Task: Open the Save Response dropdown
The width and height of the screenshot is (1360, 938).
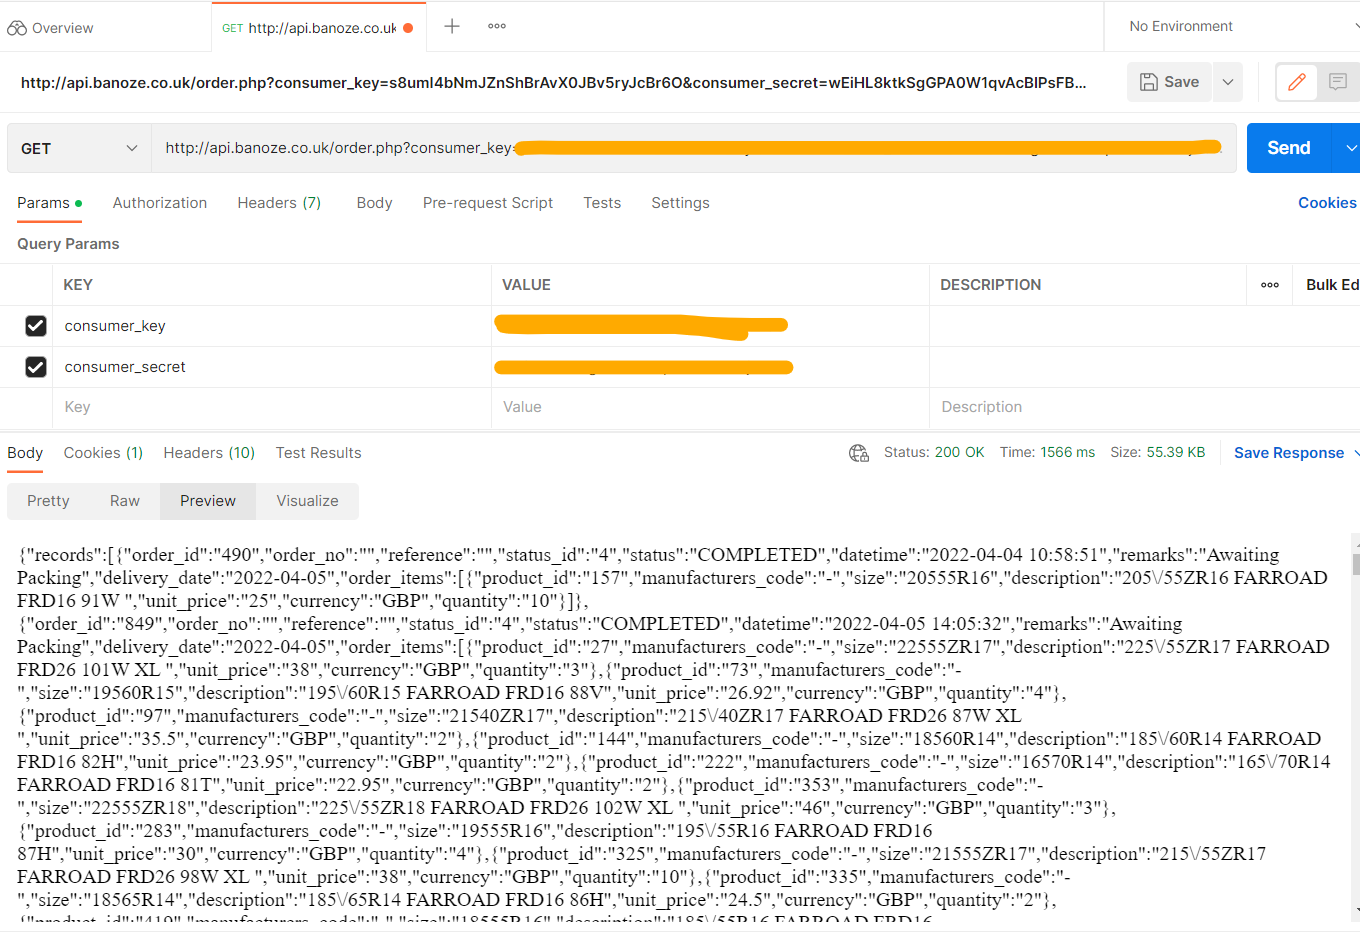Action: [1296, 453]
